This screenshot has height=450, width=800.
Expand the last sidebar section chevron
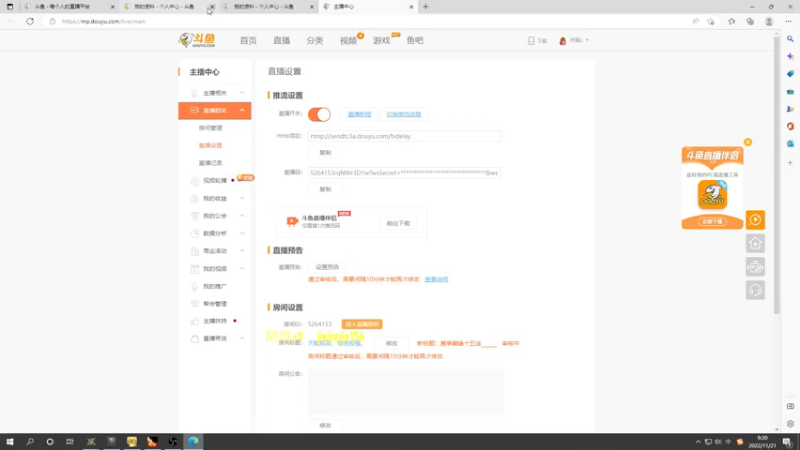pyautogui.click(x=242, y=338)
